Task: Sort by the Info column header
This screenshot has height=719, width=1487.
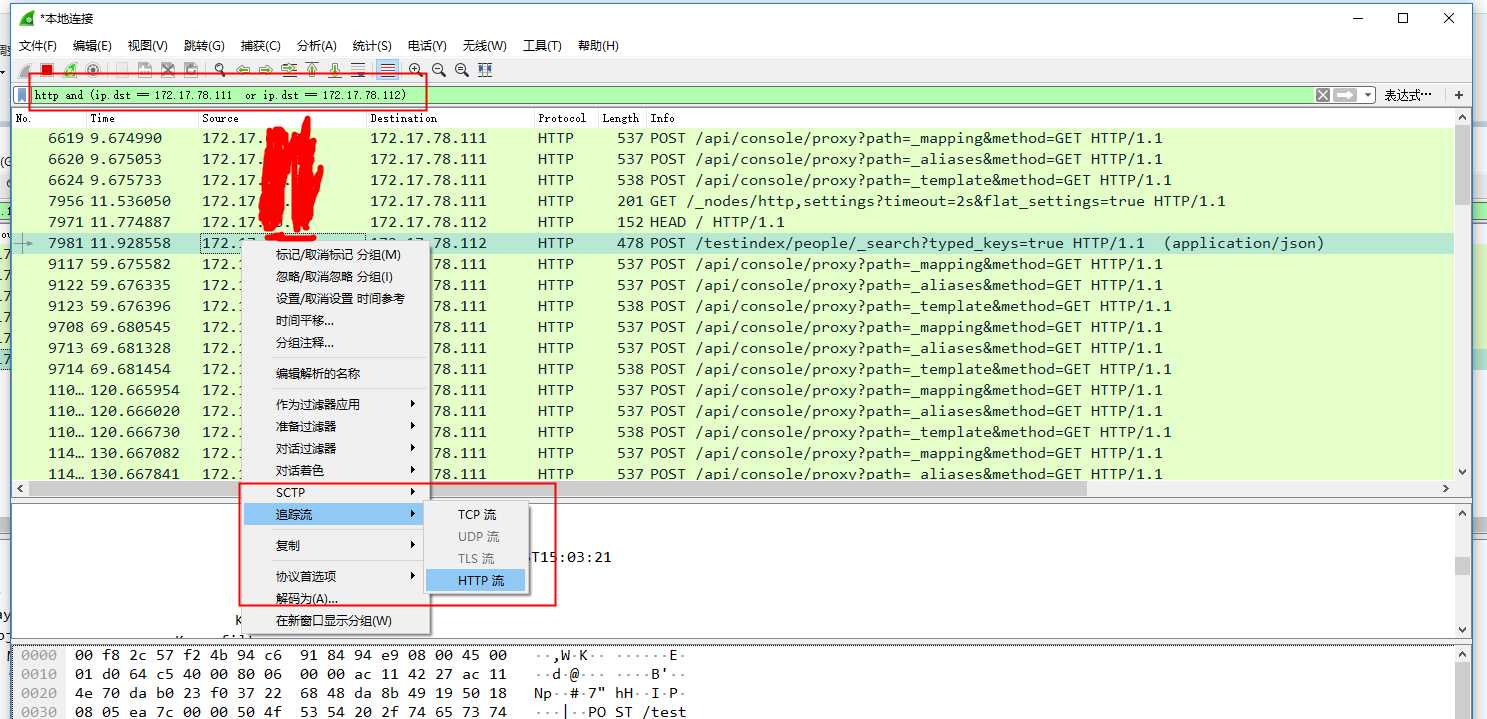Action: pos(1050,118)
